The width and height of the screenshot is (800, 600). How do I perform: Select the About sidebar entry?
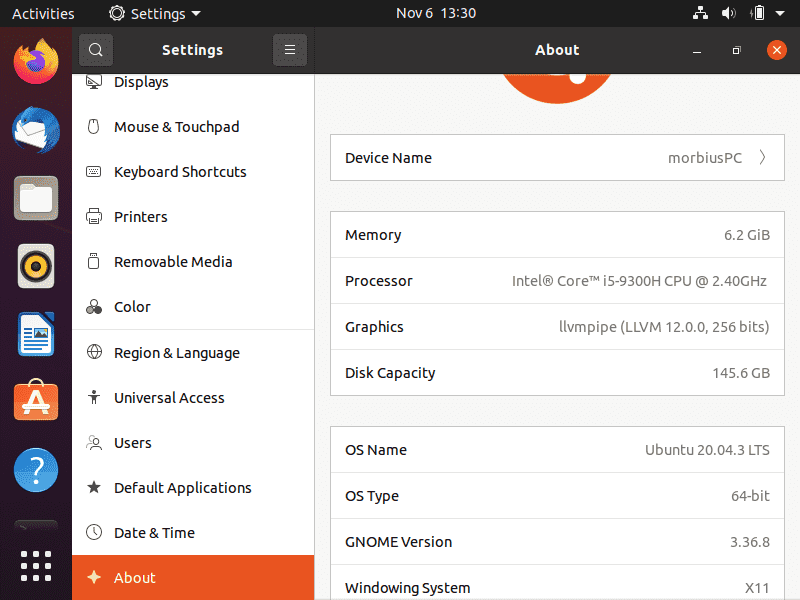[x=193, y=577]
